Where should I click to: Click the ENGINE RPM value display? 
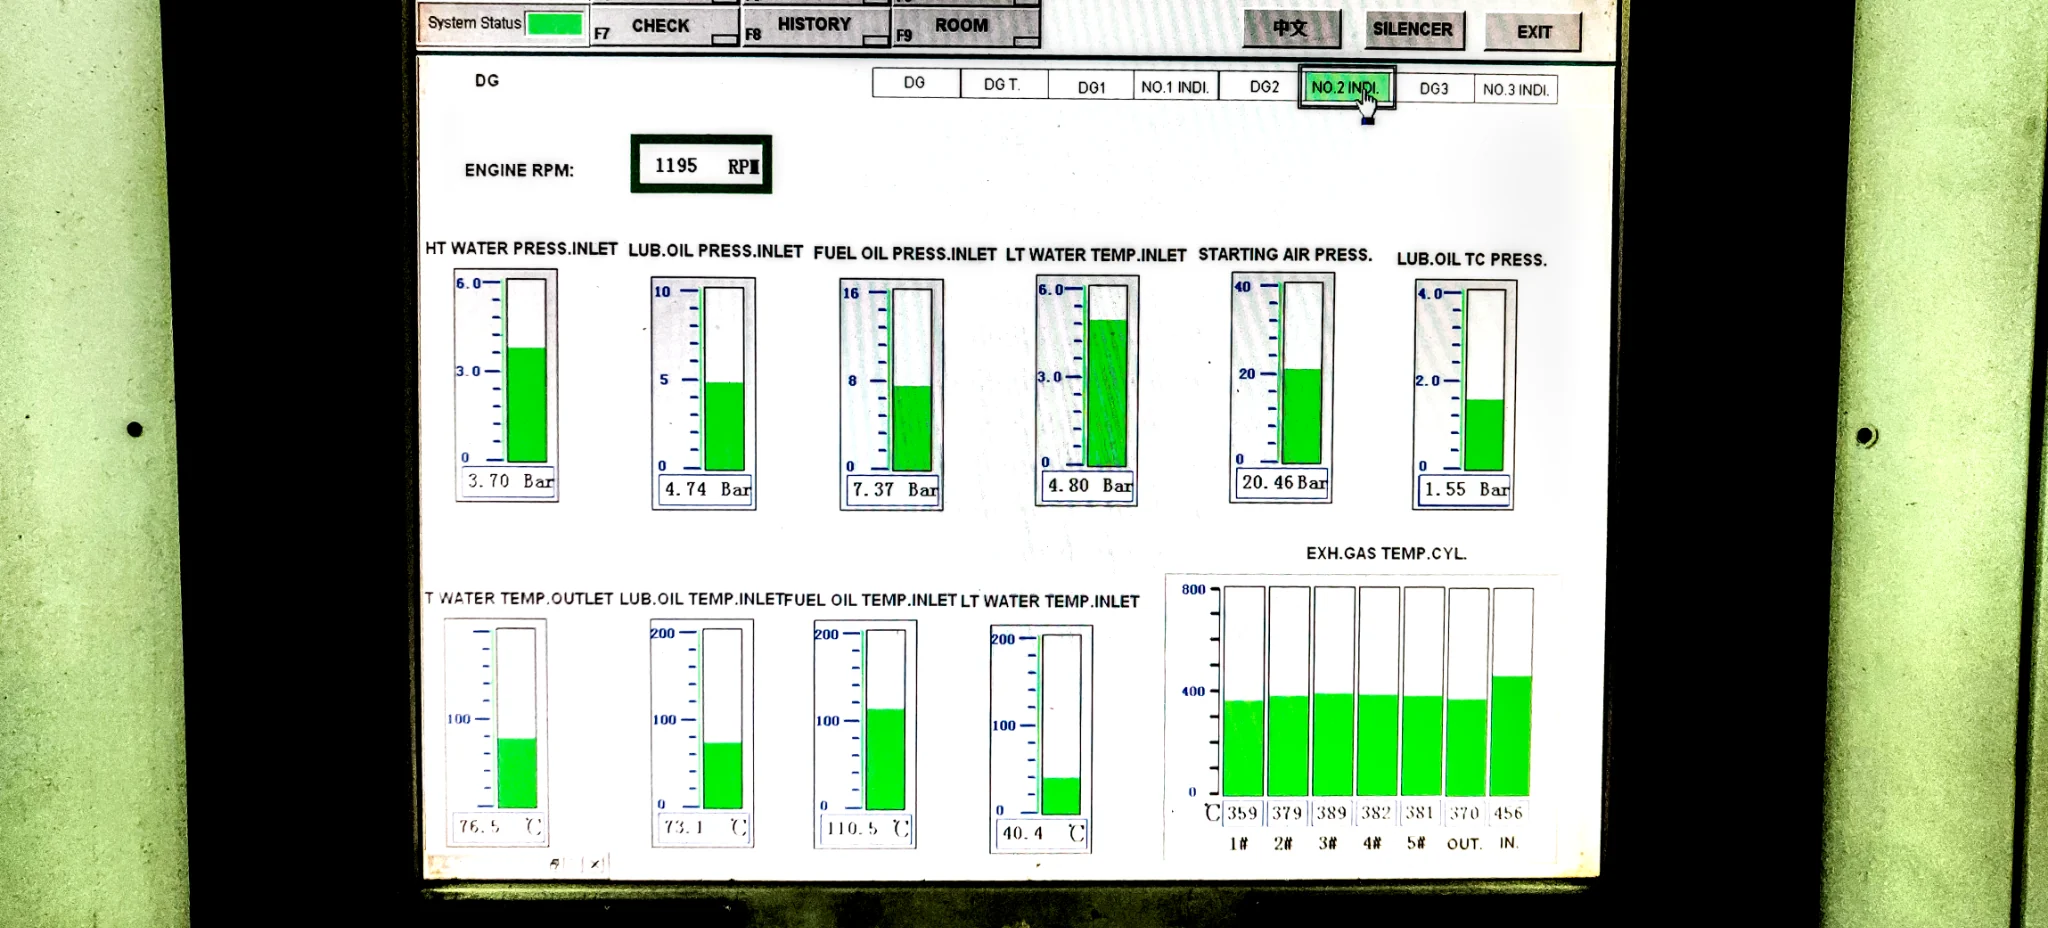701,162
